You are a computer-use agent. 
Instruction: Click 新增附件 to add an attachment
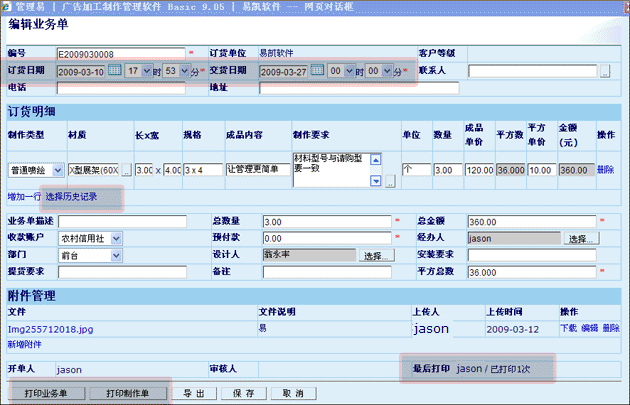click(x=23, y=343)
